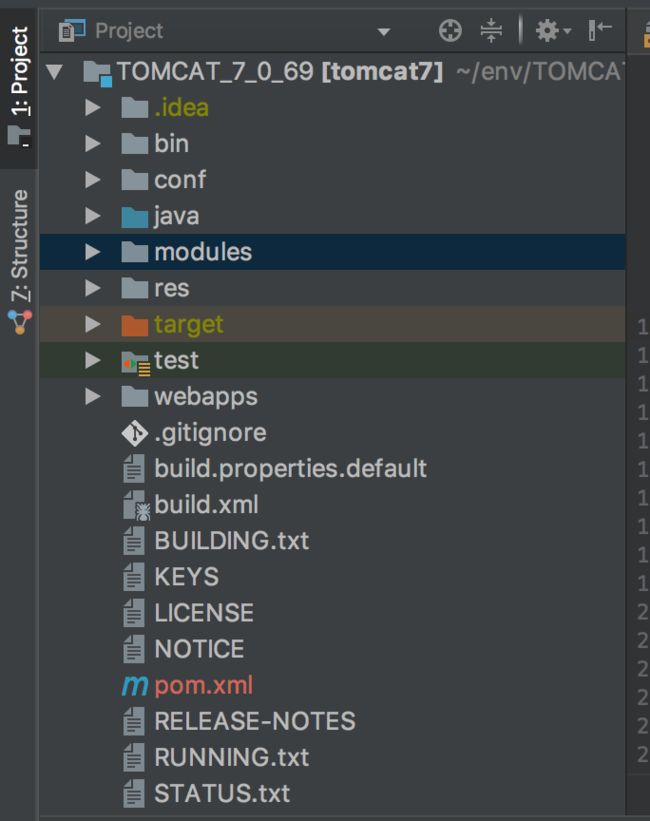Select the build.xml file name
The height and width of the screenshot is (821, 650).
[206, 505]
